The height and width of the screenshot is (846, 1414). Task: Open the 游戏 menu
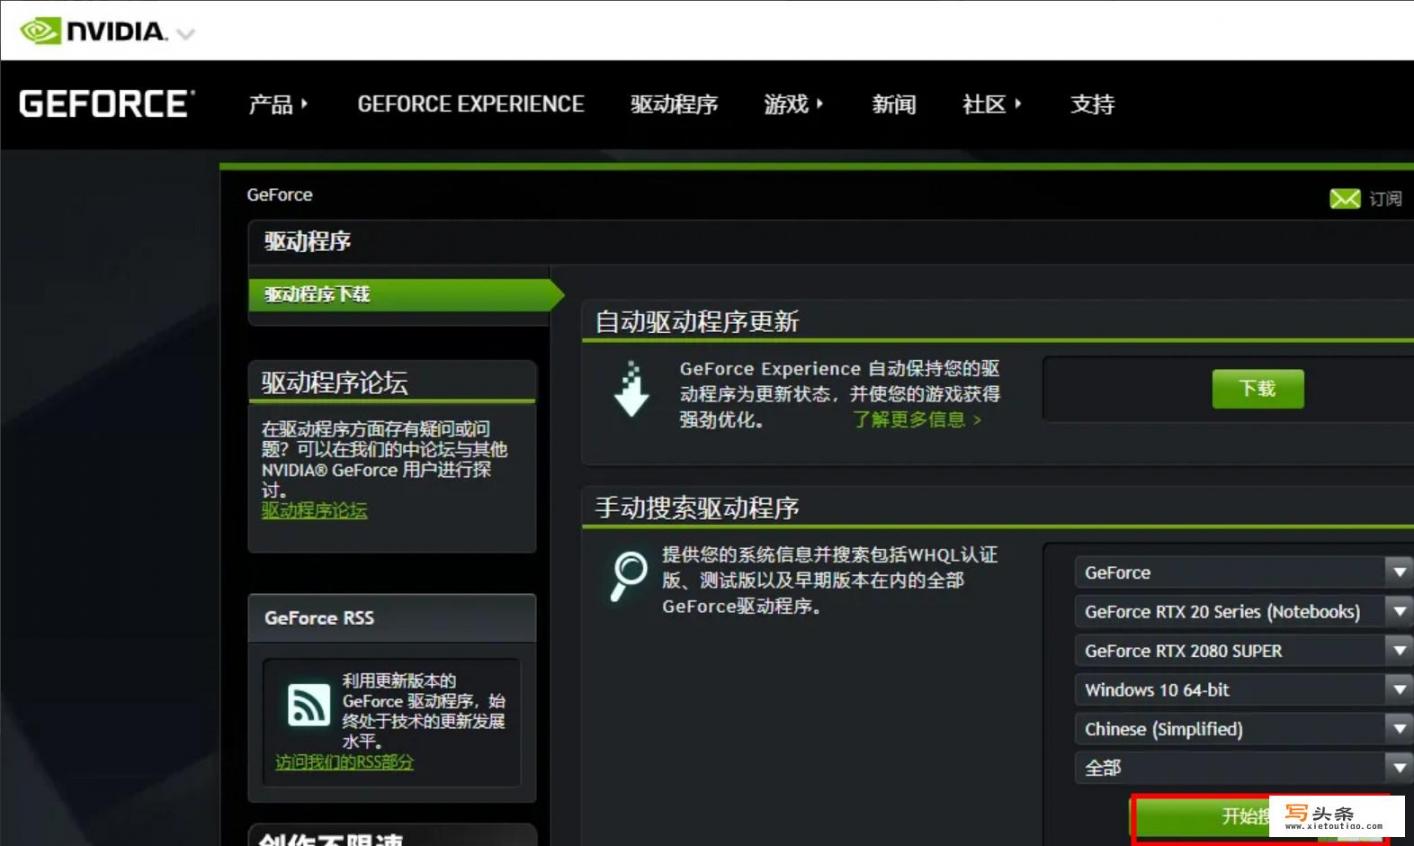click(793, 104)
